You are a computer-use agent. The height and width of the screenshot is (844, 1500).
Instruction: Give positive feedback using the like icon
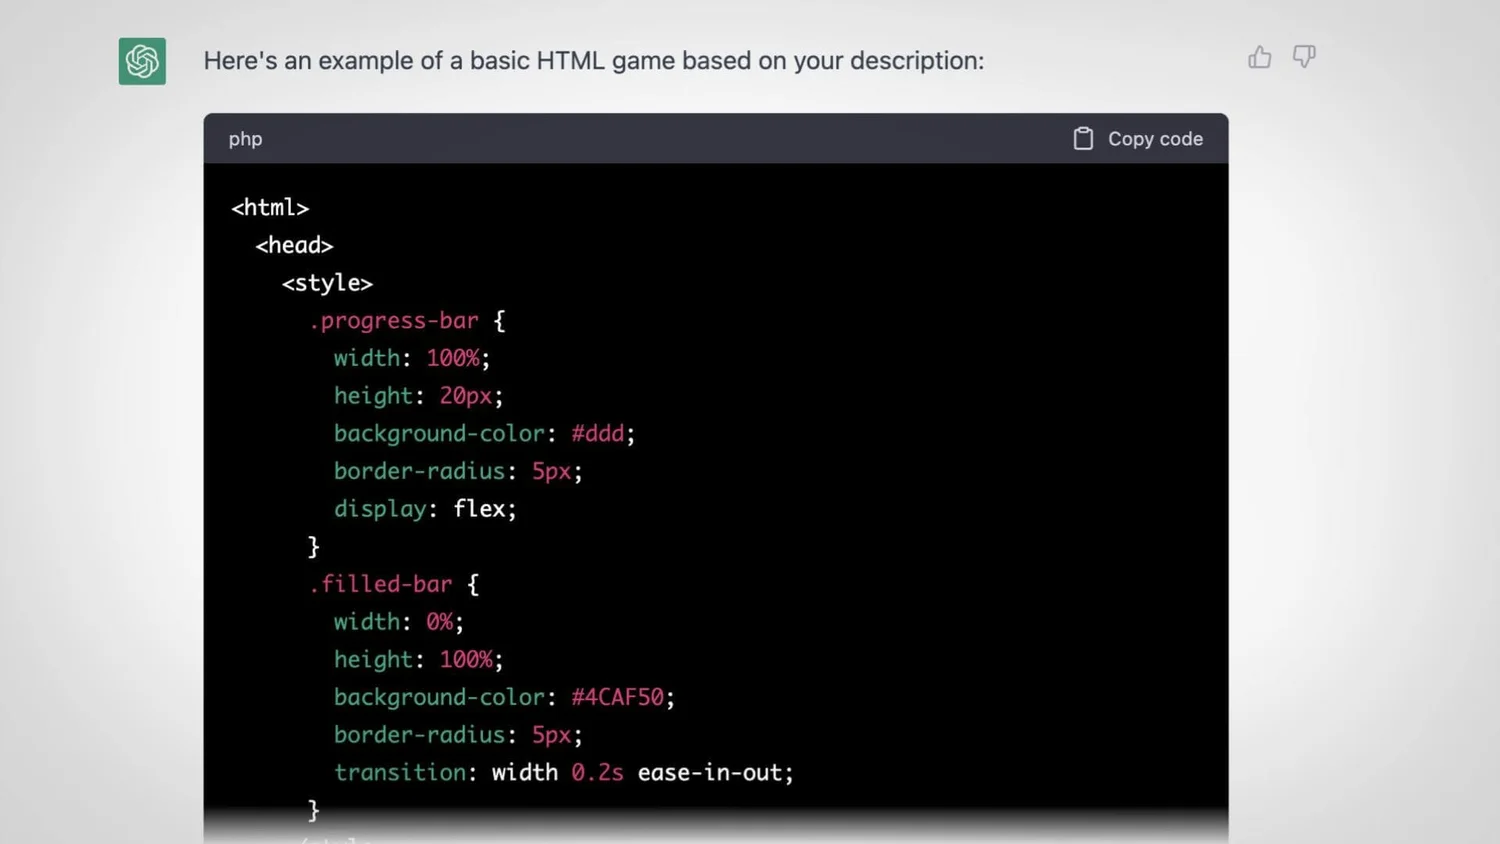1259,57
